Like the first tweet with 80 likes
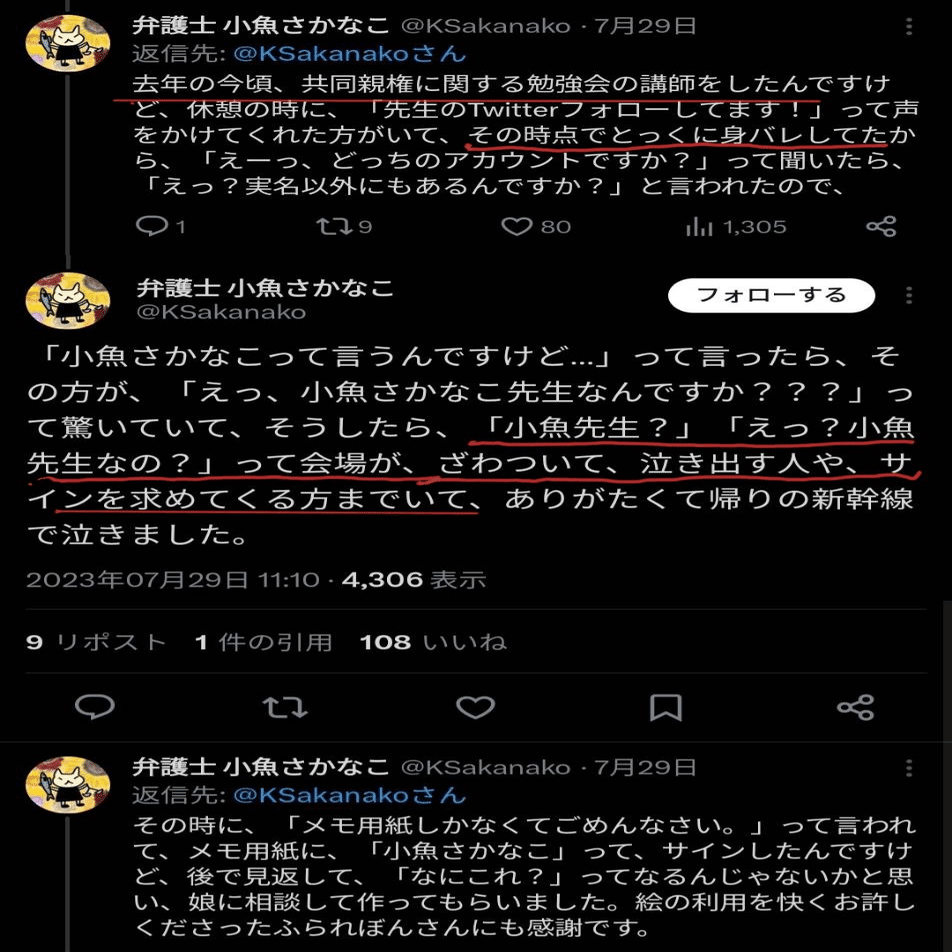952x952 pixels. [x=517, y=226]
